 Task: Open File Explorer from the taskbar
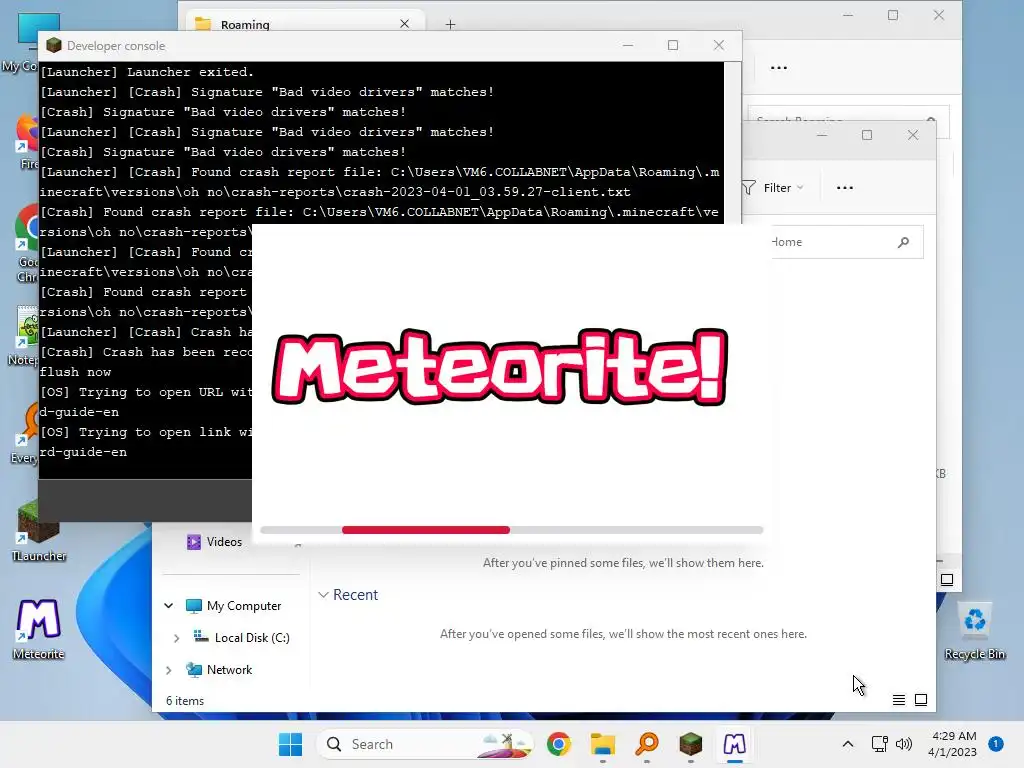(602, 744)
